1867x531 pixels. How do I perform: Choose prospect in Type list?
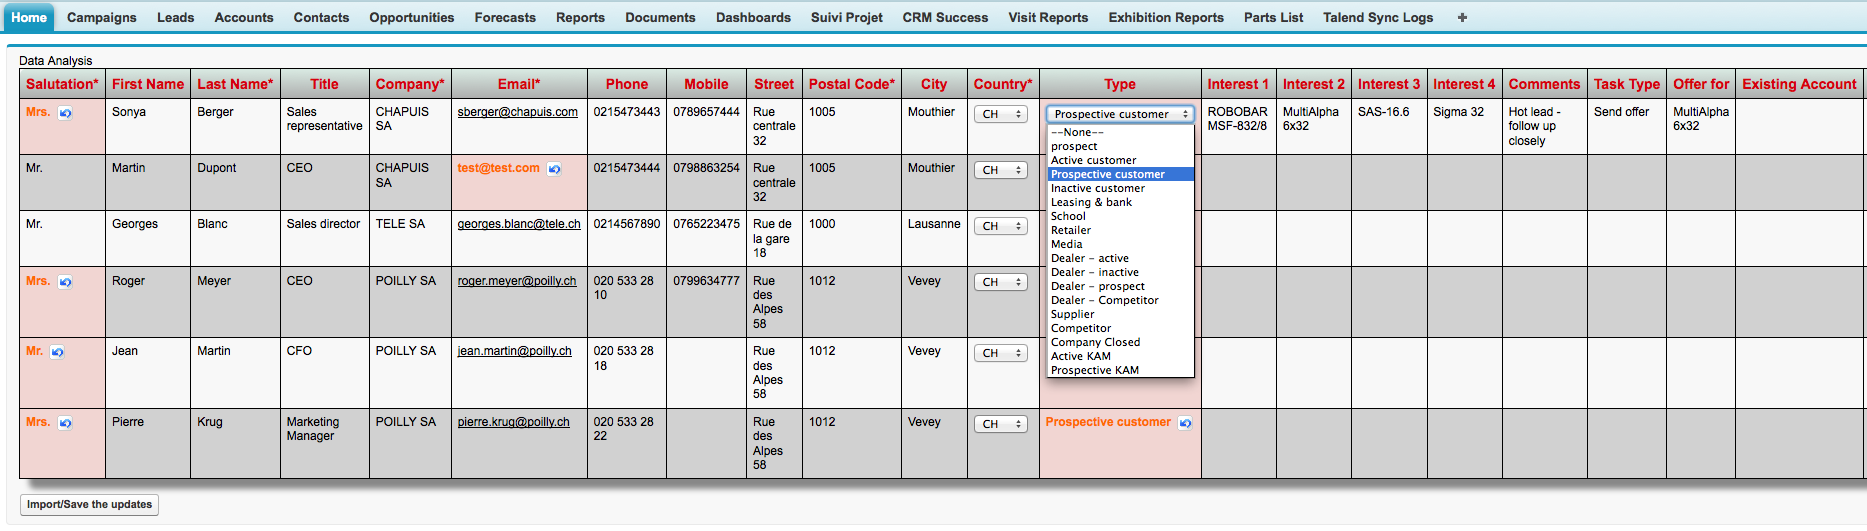[1120, 146]
